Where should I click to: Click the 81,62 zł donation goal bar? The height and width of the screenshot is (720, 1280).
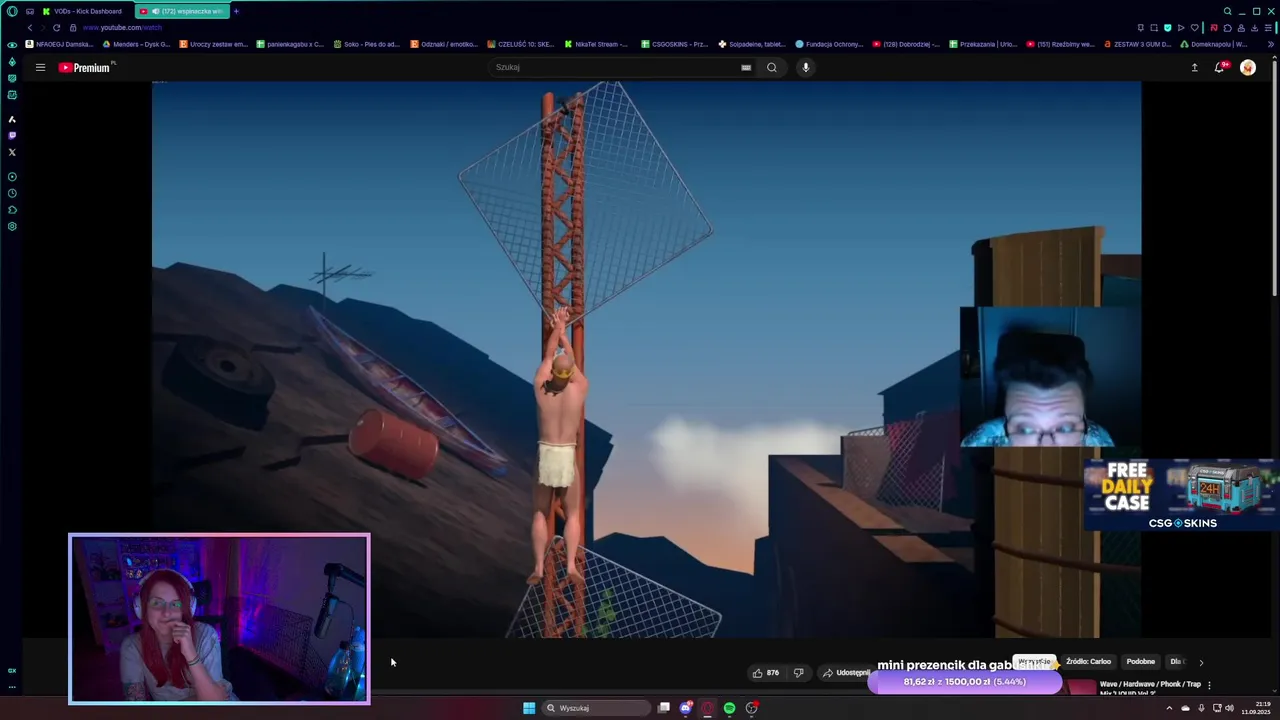click(x=964, y=682)
